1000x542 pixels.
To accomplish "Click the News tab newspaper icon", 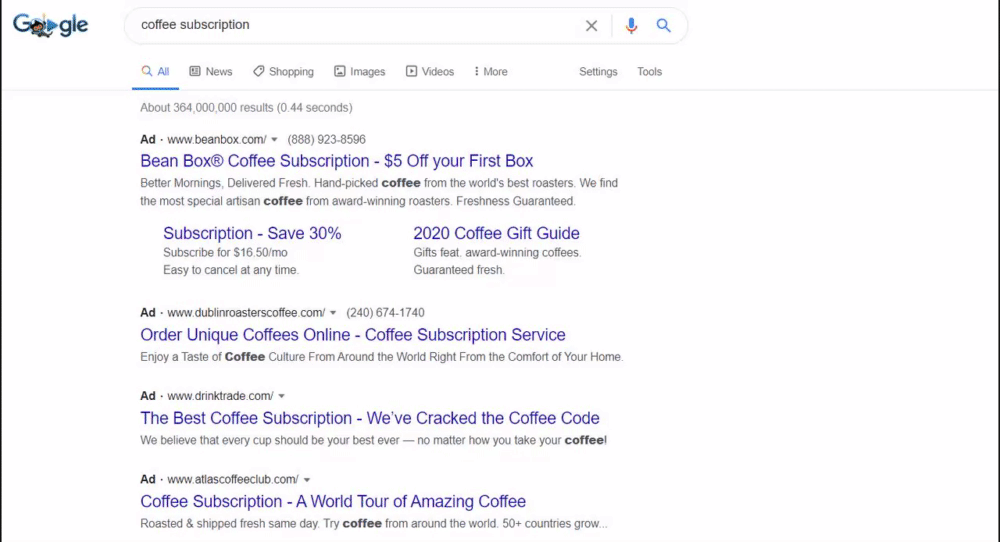I will point(195,71).
